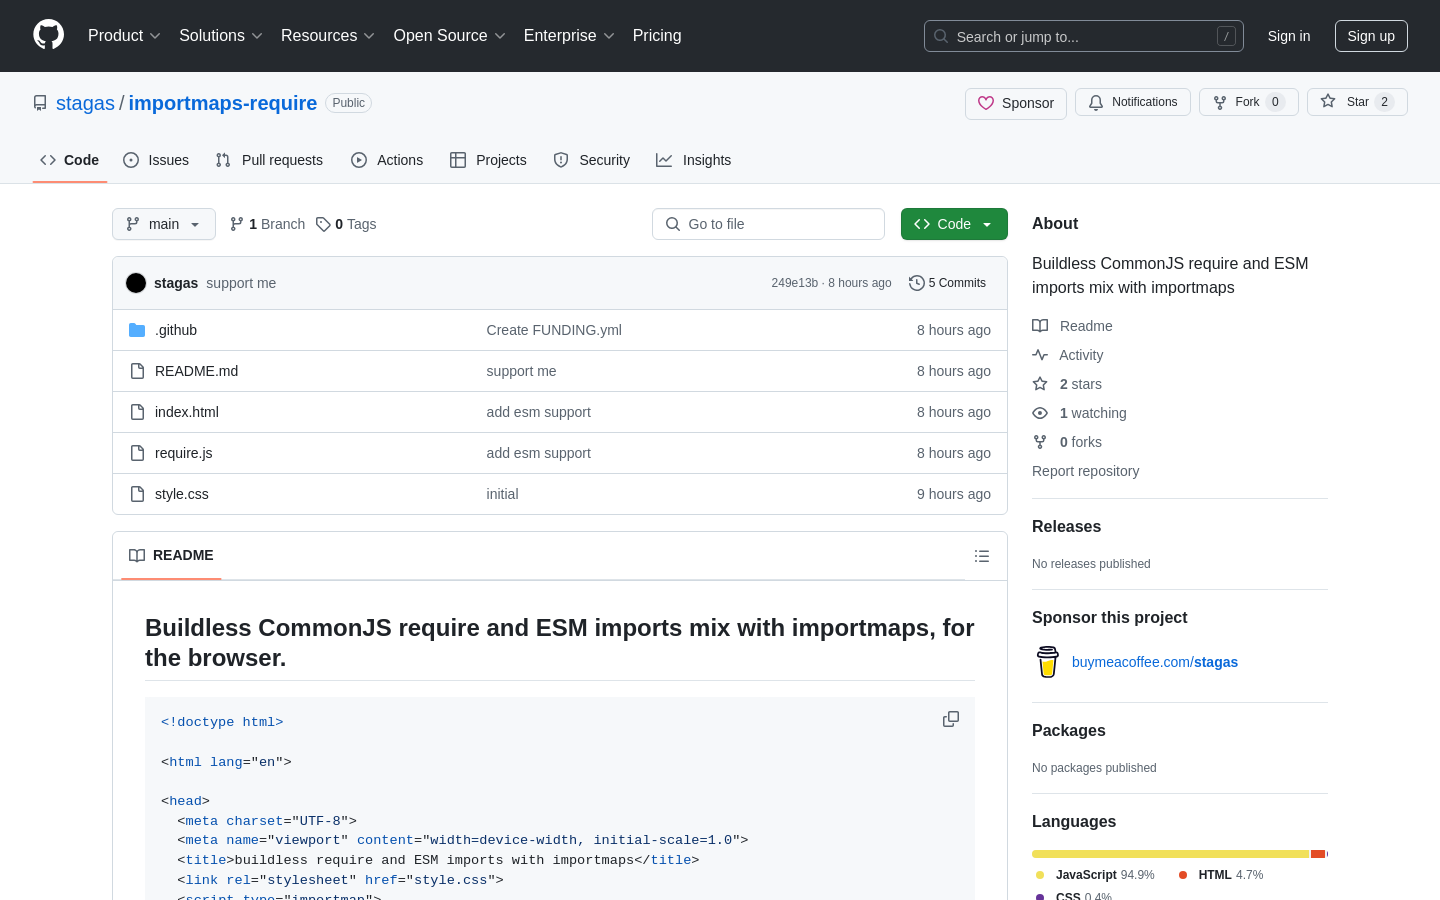Focus the Go to file field
Image resolution: width=1440 pixels, height=900 pixels.
(768, 224)
